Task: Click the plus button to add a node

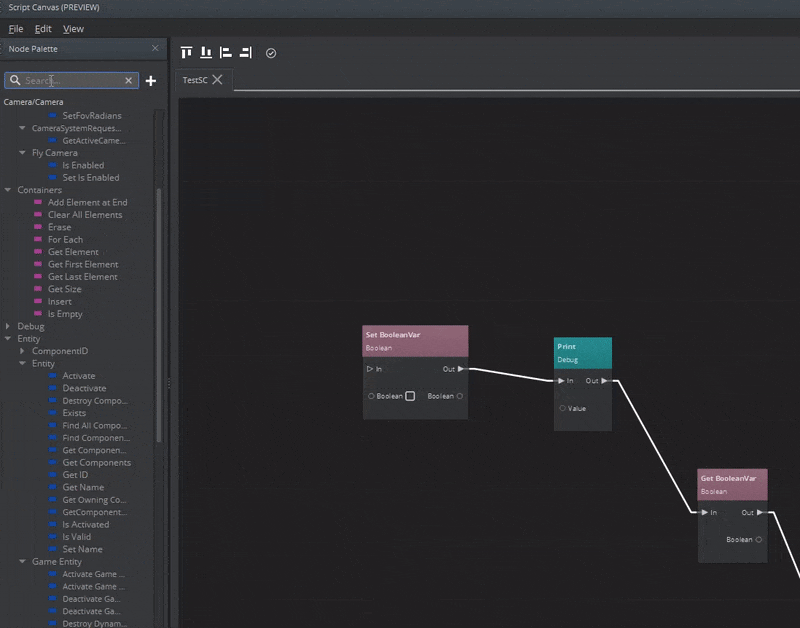Action: pyautogui.click(x=150, y=80)
